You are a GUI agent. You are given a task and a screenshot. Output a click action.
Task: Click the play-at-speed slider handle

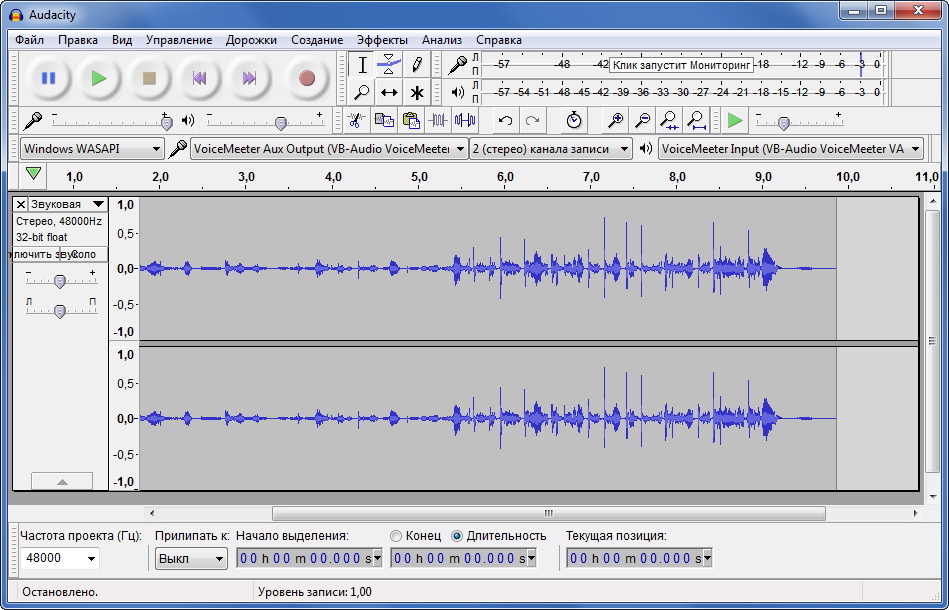point(784,123)
